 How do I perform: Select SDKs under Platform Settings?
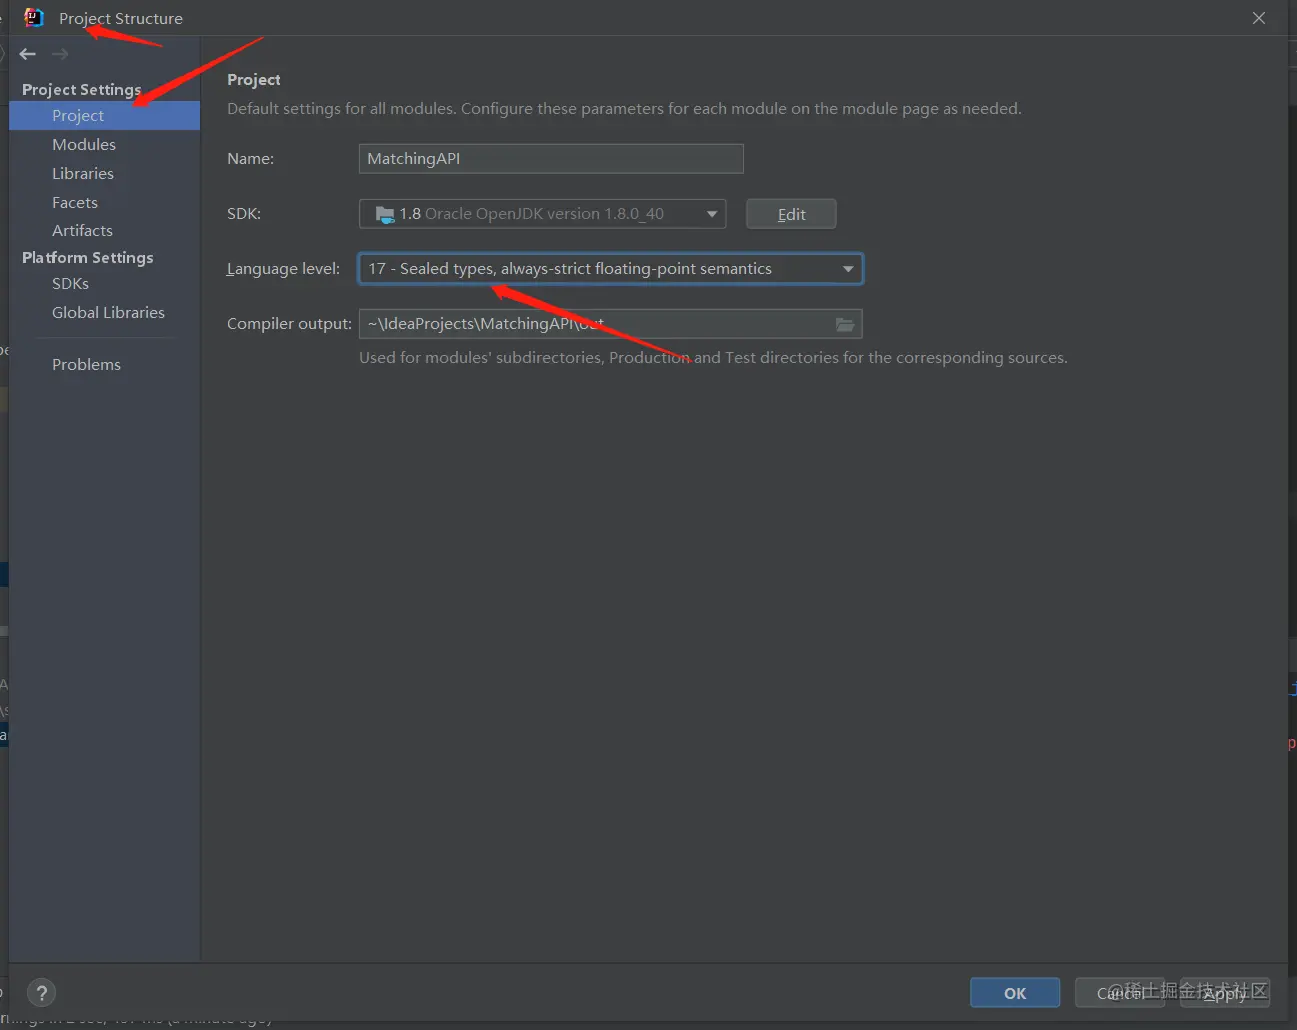point(71,283)
